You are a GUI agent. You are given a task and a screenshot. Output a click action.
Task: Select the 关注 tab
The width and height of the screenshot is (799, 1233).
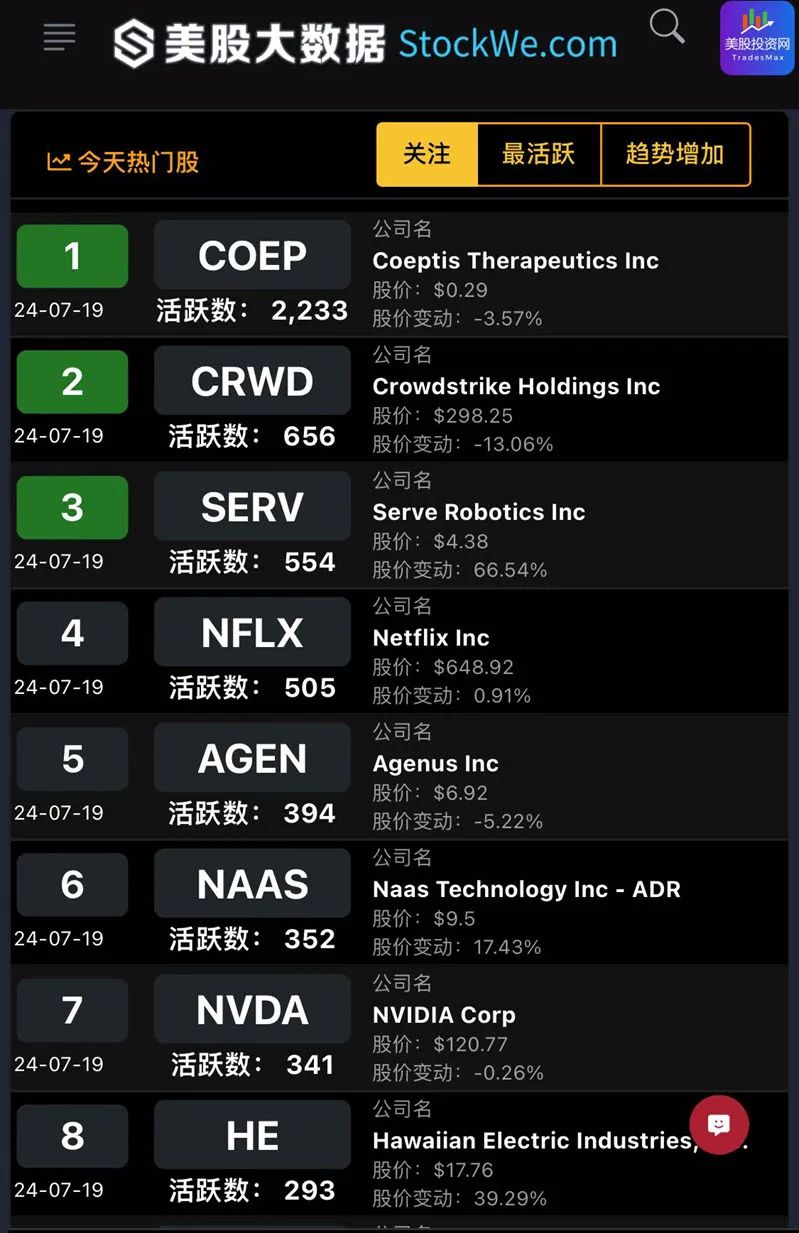[x=427, y=154]
